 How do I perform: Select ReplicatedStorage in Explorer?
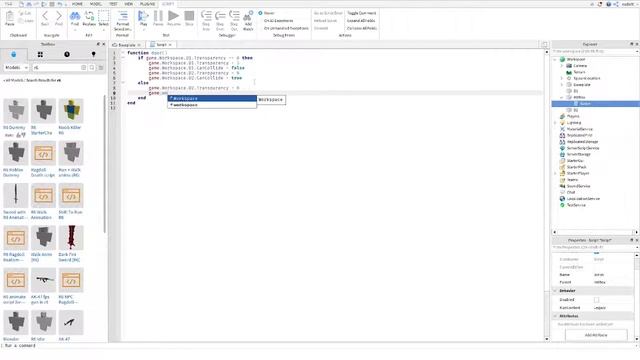pos(582,142)
